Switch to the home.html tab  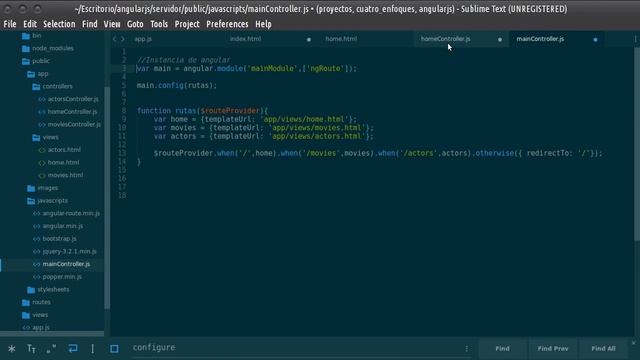click(341, 39)
